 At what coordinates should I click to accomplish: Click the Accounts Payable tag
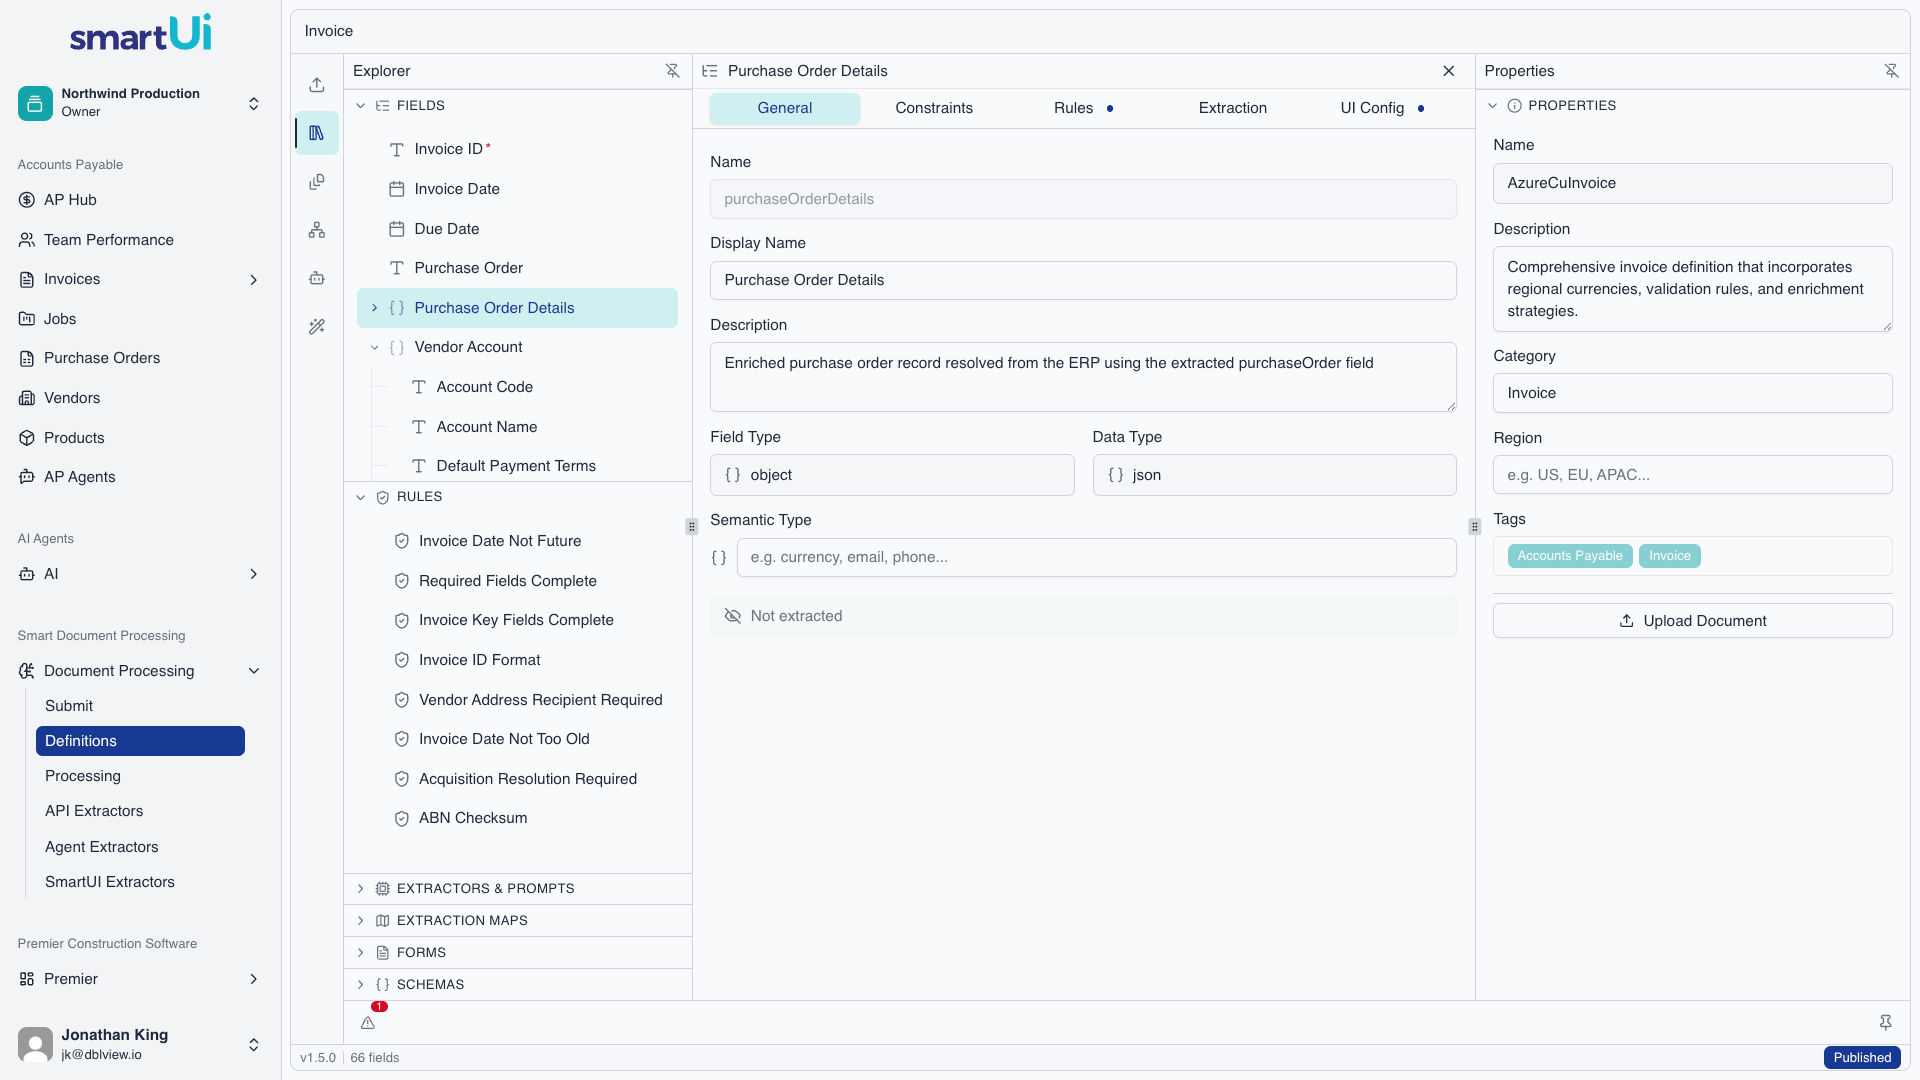(x=1570, y=556)
